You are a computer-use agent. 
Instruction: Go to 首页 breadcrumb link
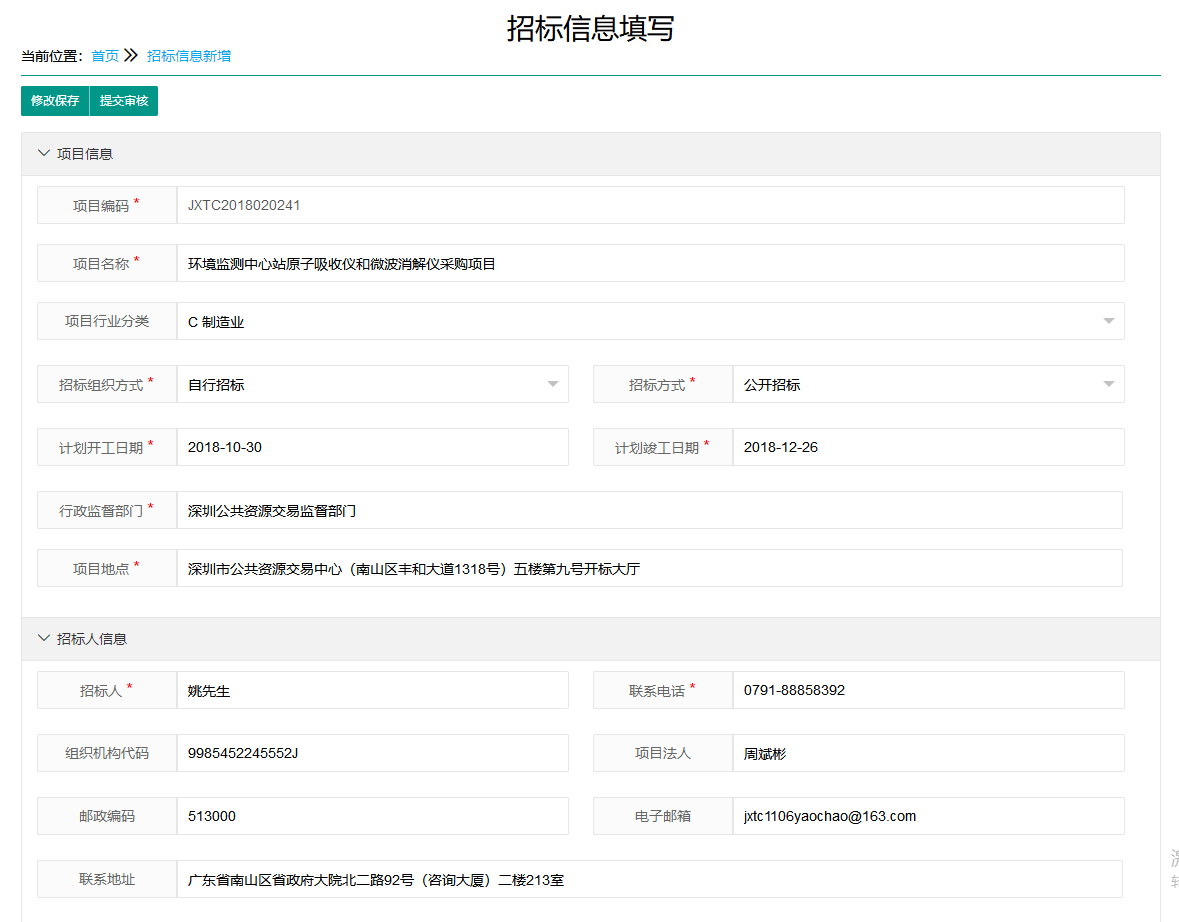[105, 56]
